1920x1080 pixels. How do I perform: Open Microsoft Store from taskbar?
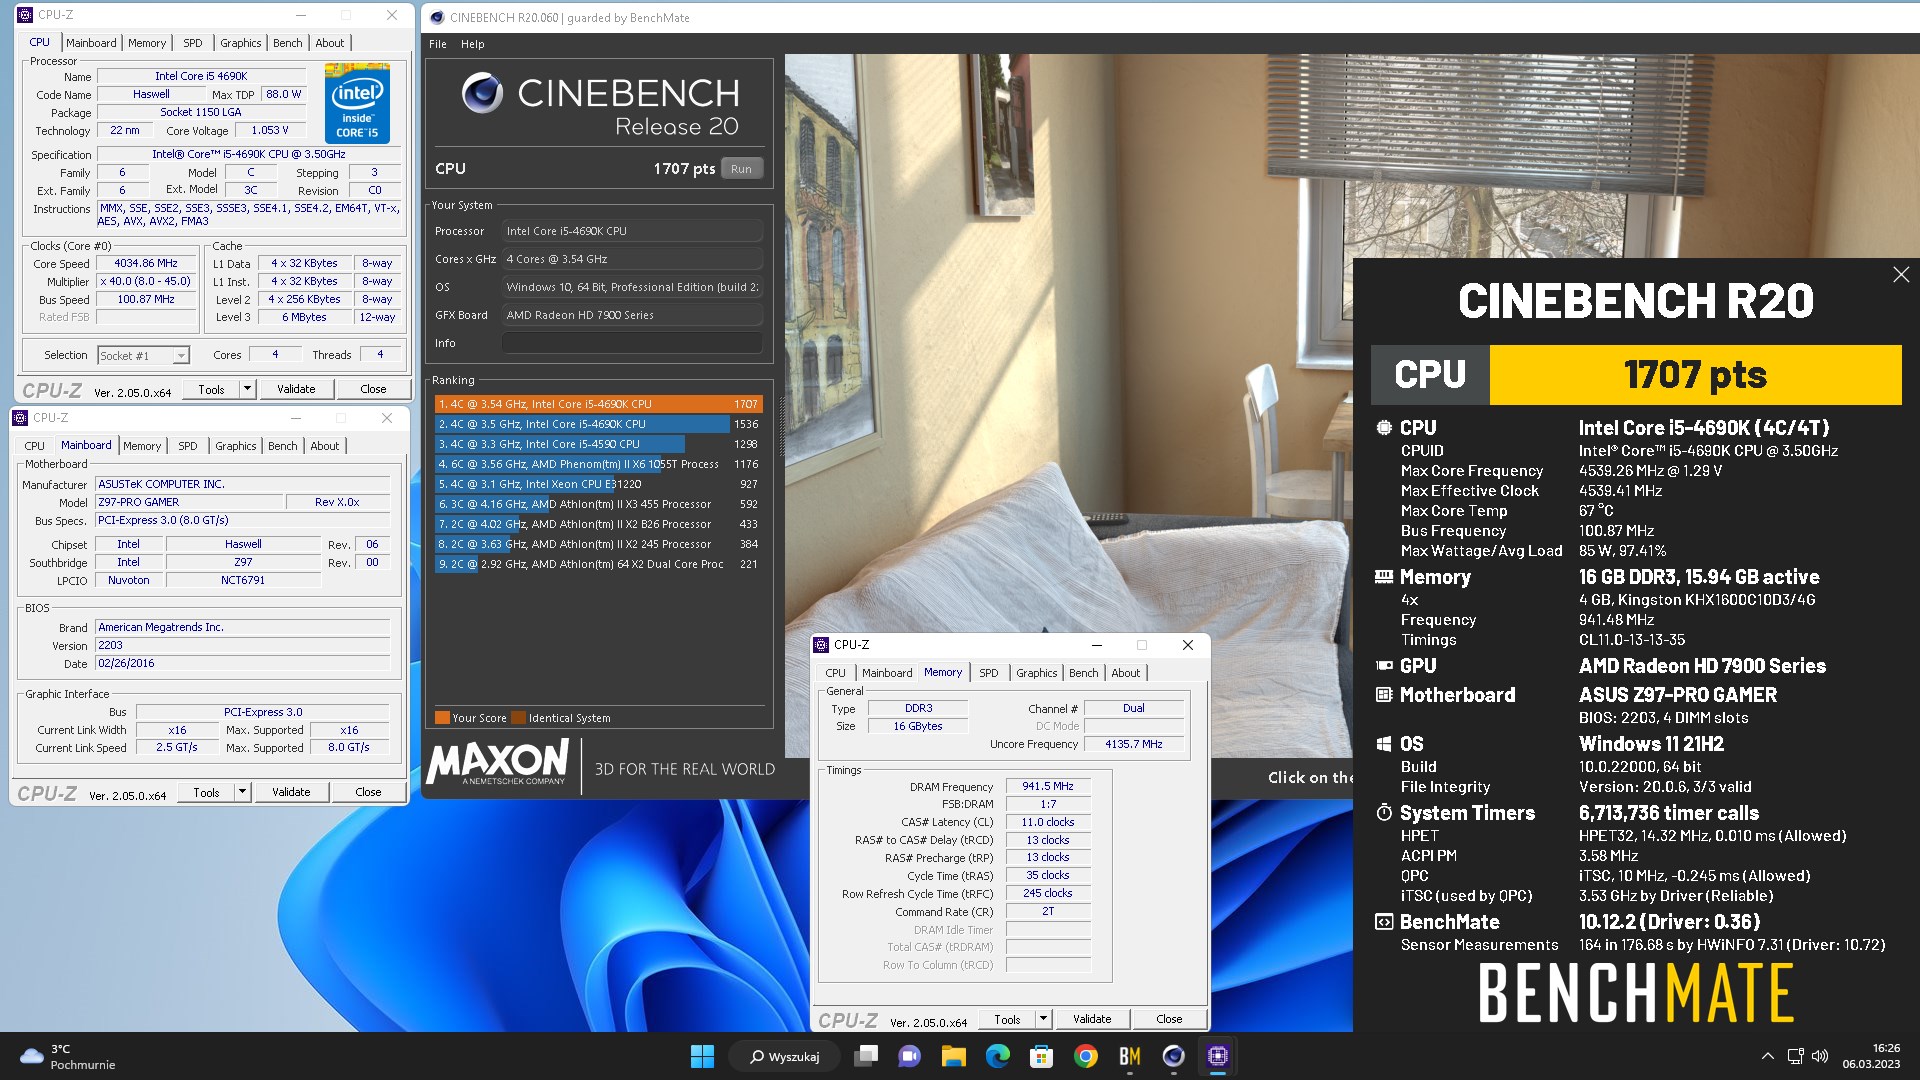(x=1041, y=1056)
